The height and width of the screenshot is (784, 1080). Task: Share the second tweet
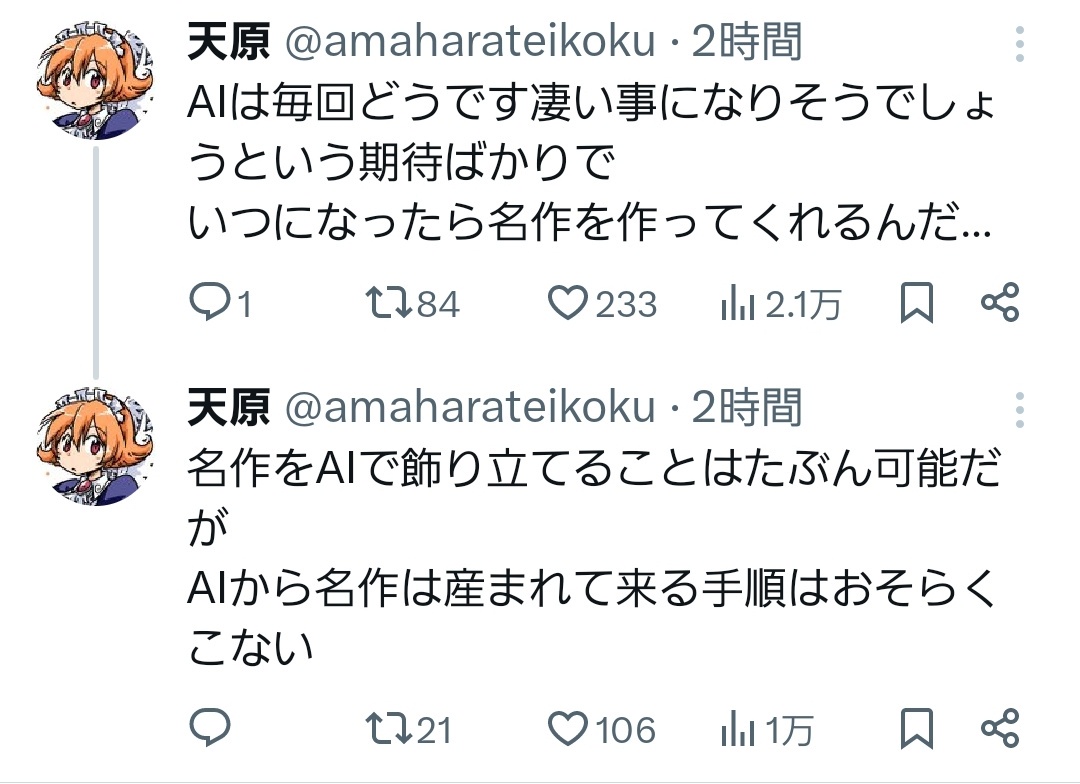(x=999, y=729)
